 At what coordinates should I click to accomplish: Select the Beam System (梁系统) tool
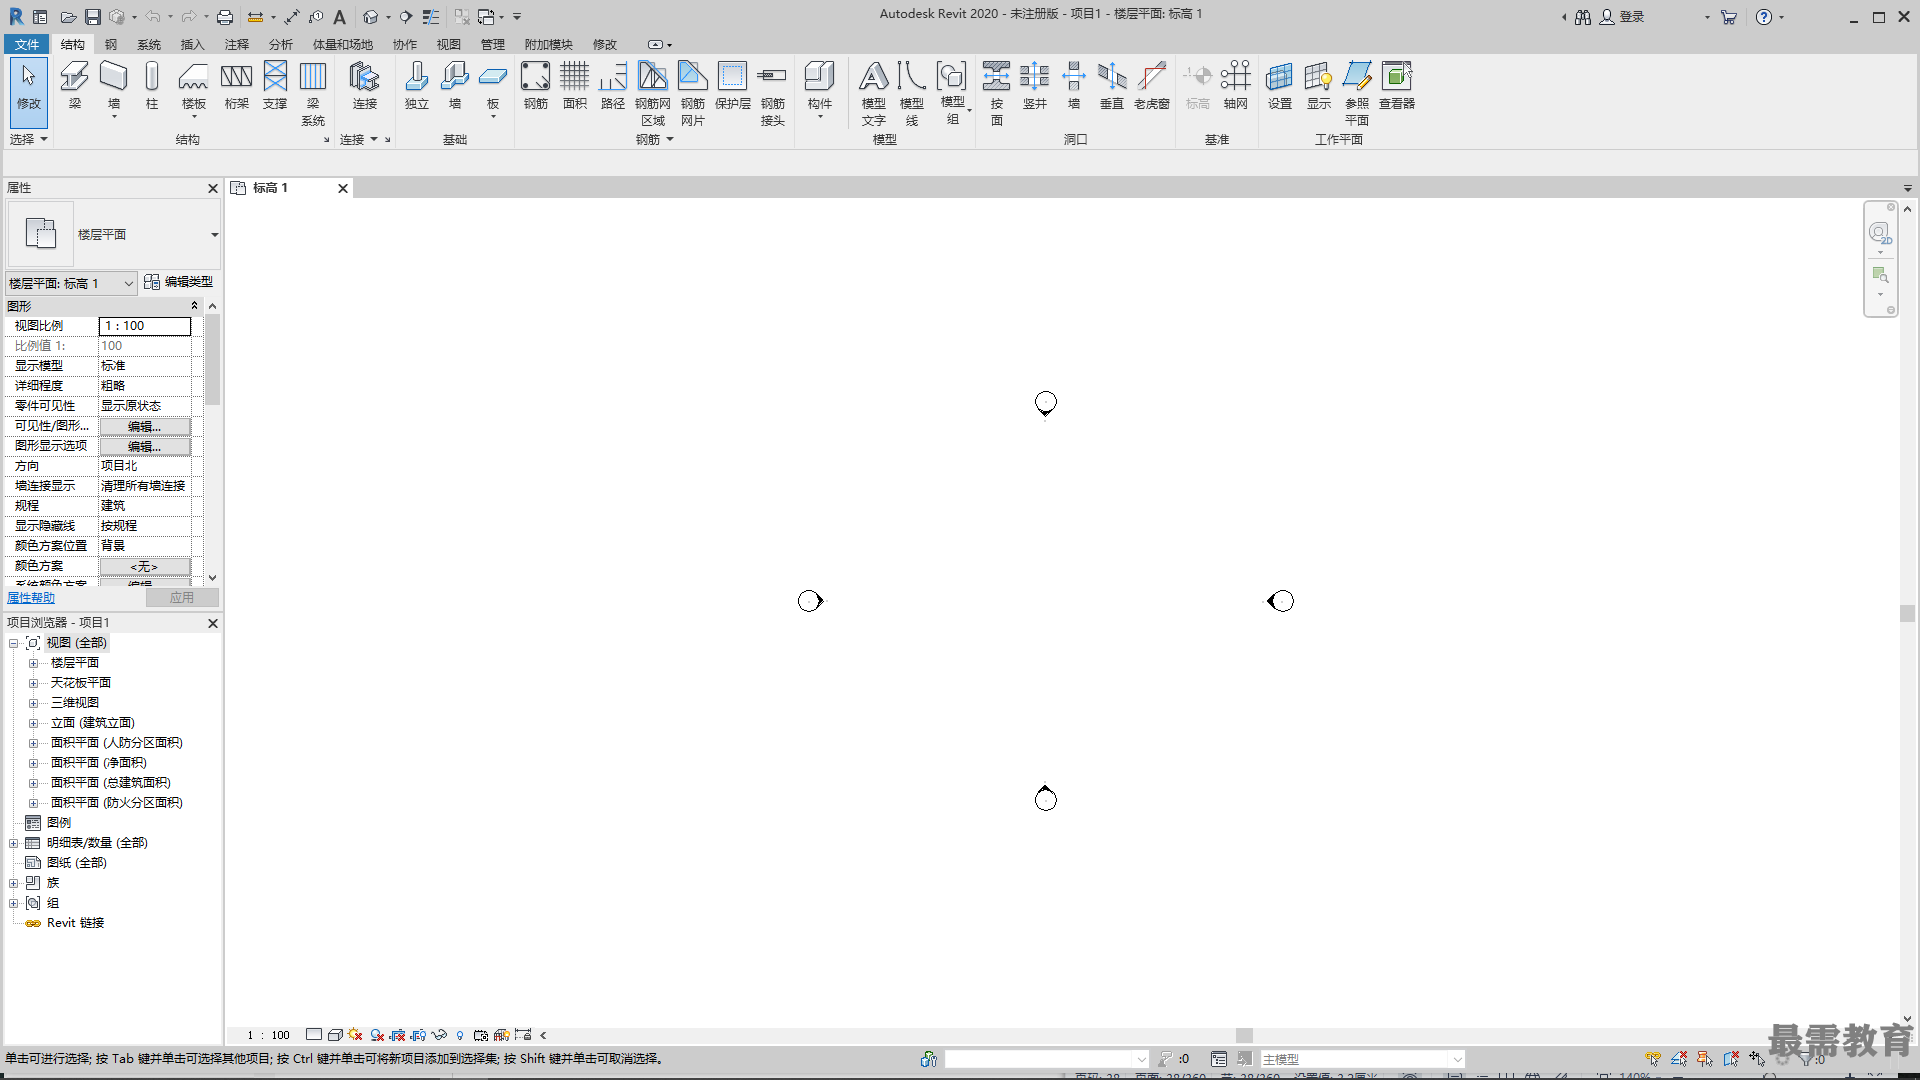pyautogui.click(x=313, y=92)
